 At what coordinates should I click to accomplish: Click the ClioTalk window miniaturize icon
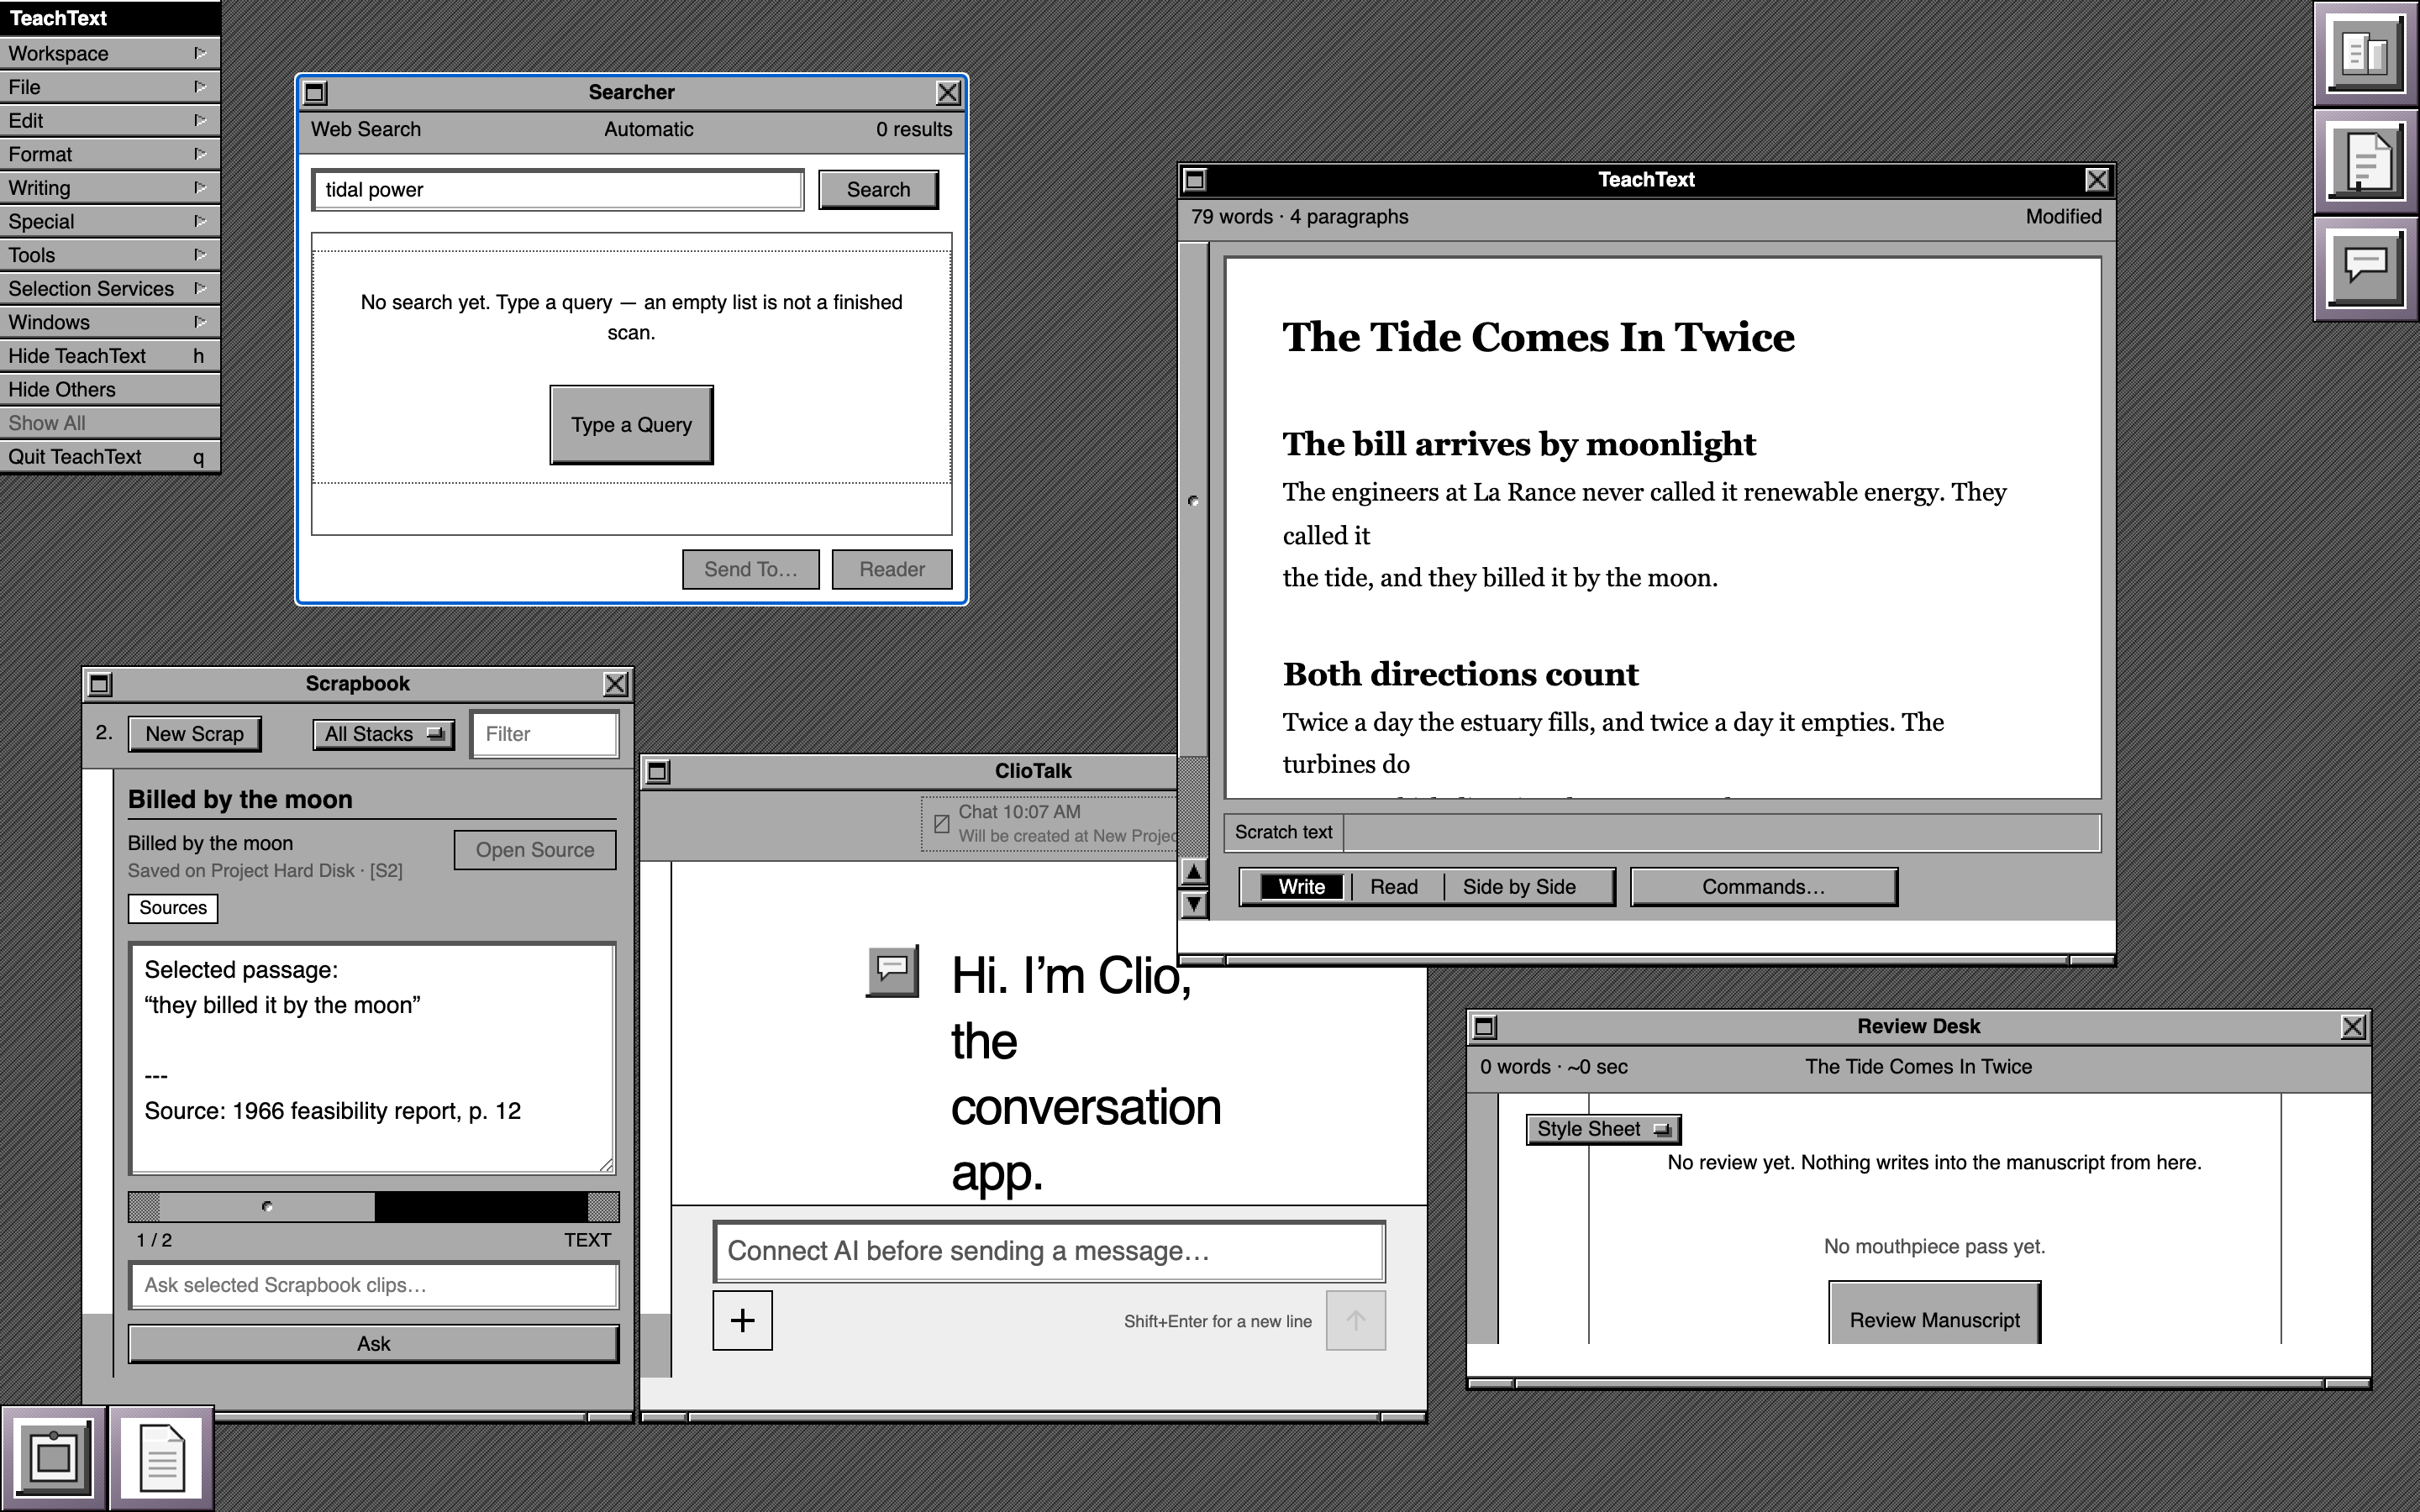[x=658, y=771]
